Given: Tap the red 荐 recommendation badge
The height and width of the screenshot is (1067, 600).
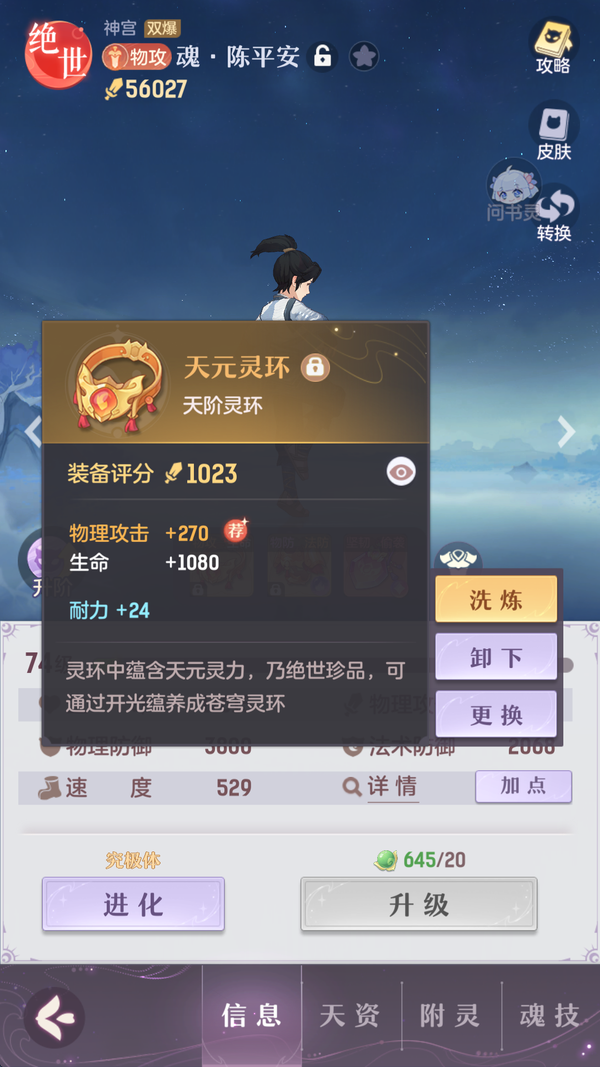Looking at the screenshot, I should [x=236, y=531].
